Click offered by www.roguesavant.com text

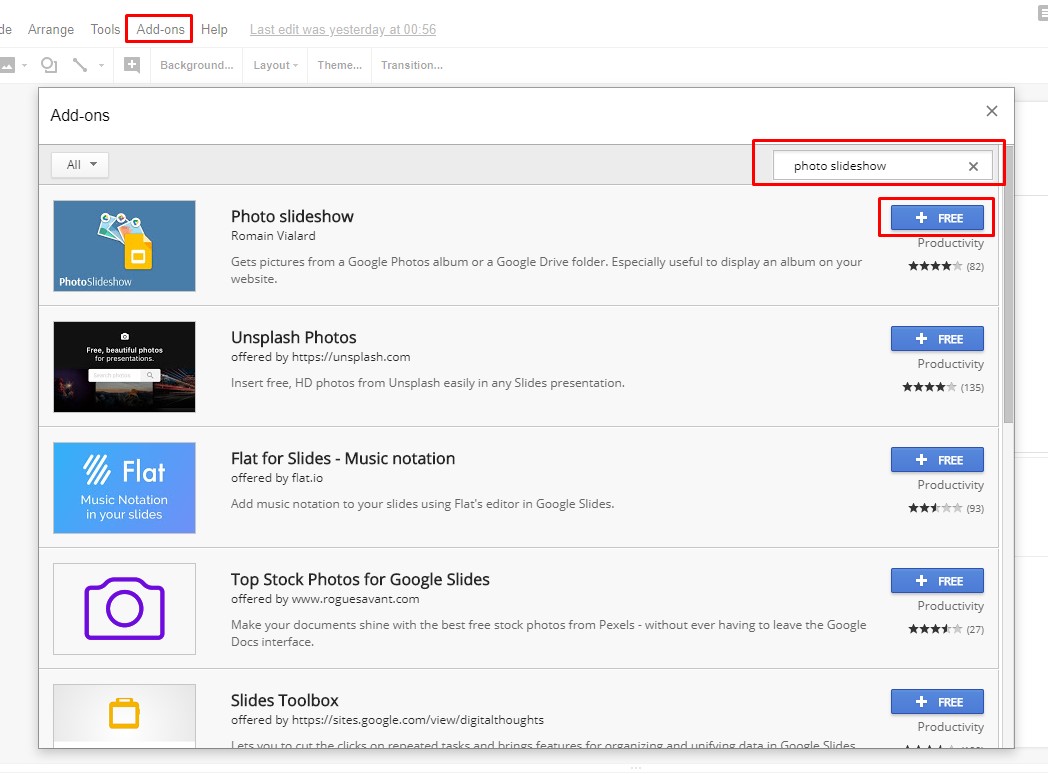(325, 599)
